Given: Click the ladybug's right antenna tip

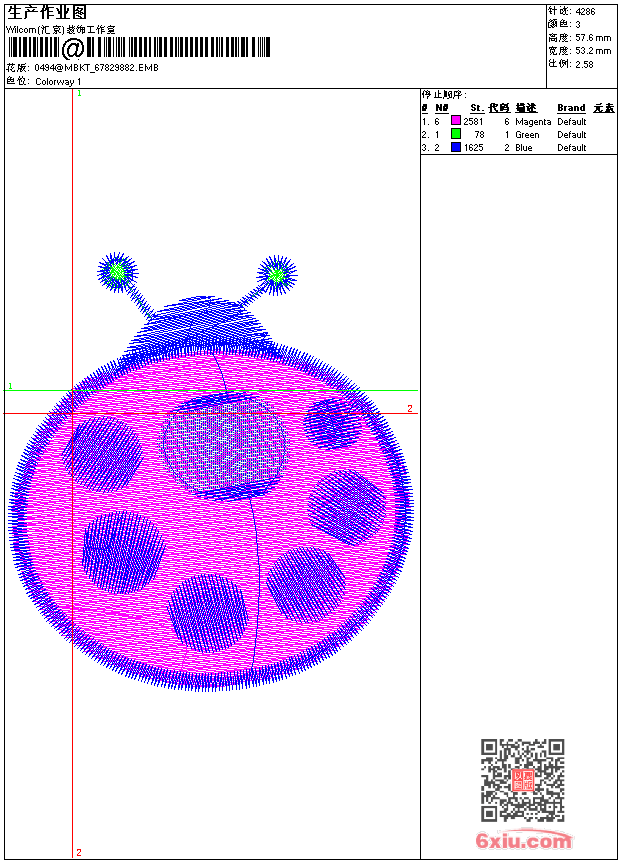Looking at the screenshot, I should pos(276,273).
